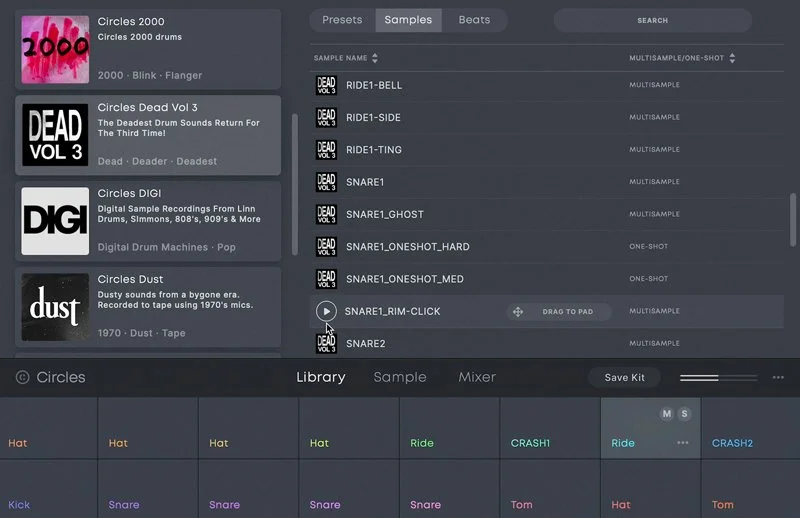
Task: Mute the selected Ride pad
Action: [x=666, y=414]
